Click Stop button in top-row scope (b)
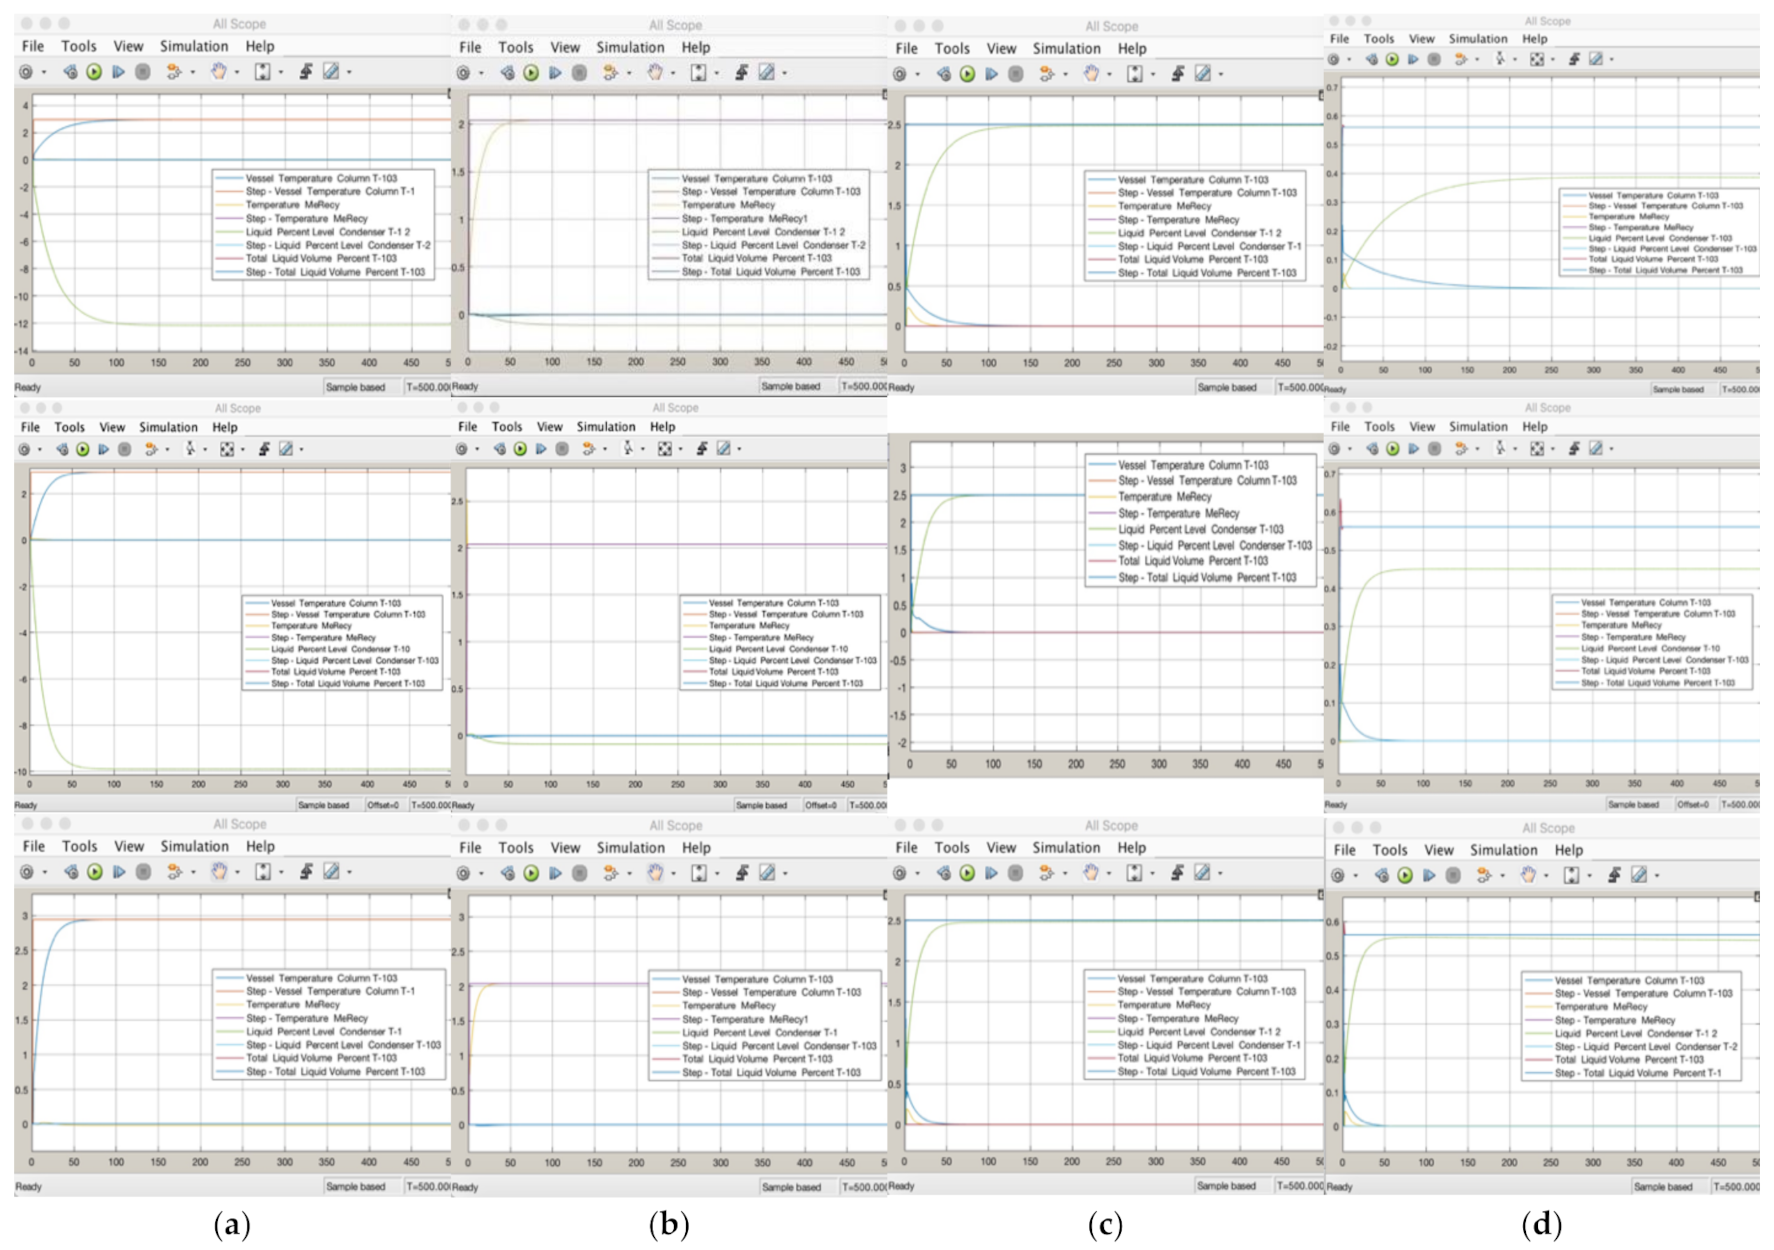The image size is (1774, 1250). tap(579, 73)
